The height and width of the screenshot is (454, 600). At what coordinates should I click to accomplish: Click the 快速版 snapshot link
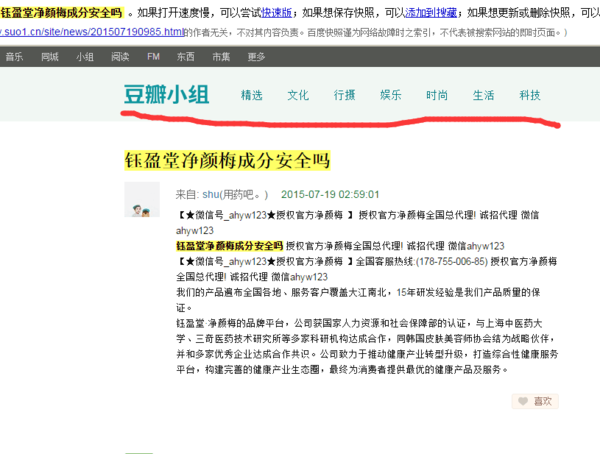click(x=276, y=13)
